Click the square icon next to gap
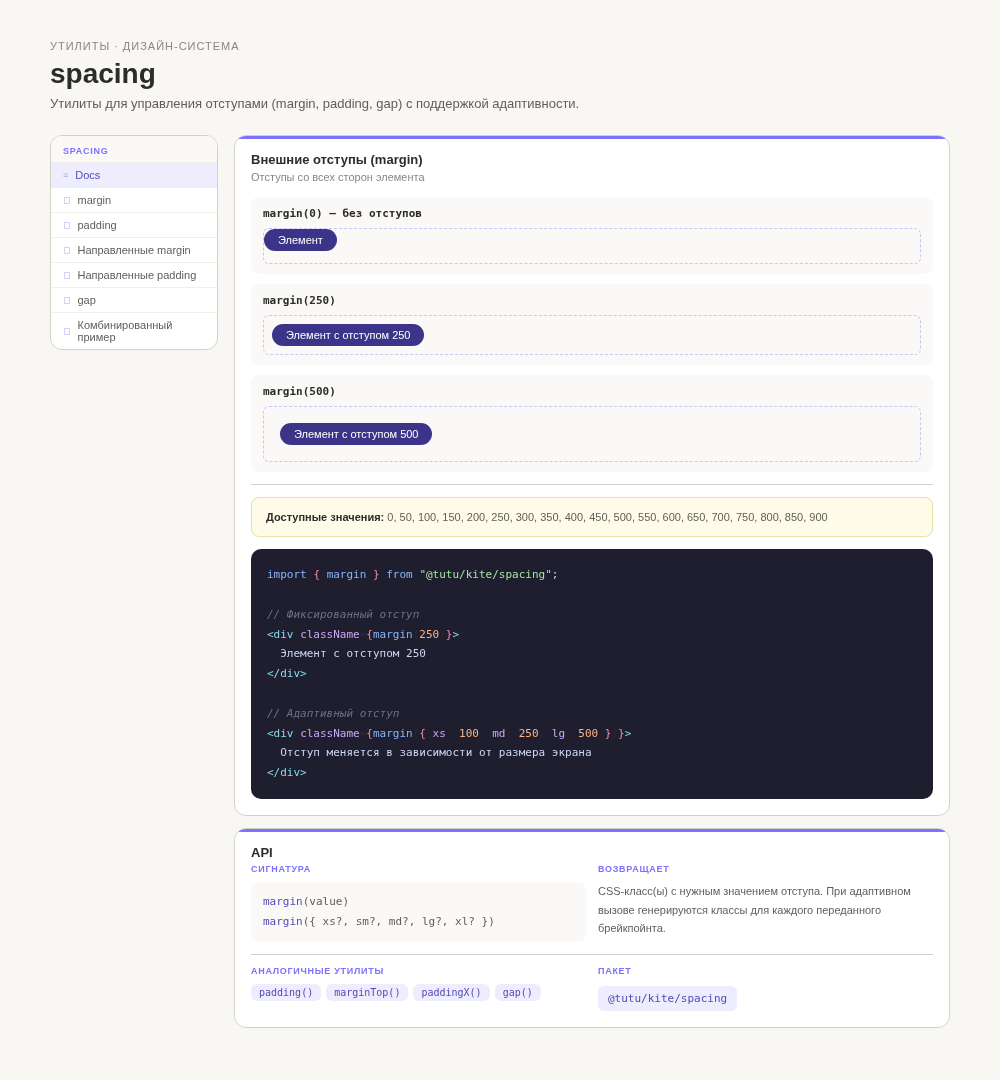This screenshot has width=1000, height=1080. pyautogui.click(x=67, y=300)
